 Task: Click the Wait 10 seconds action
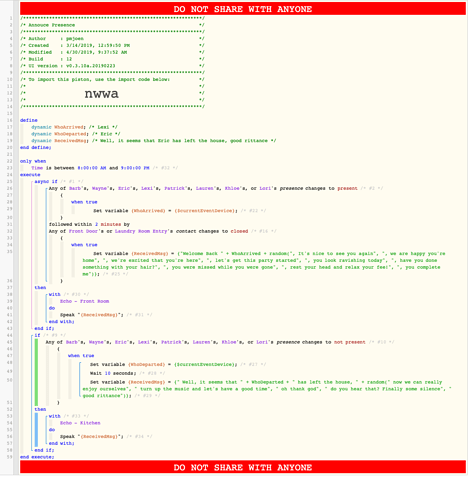[113, 373]
